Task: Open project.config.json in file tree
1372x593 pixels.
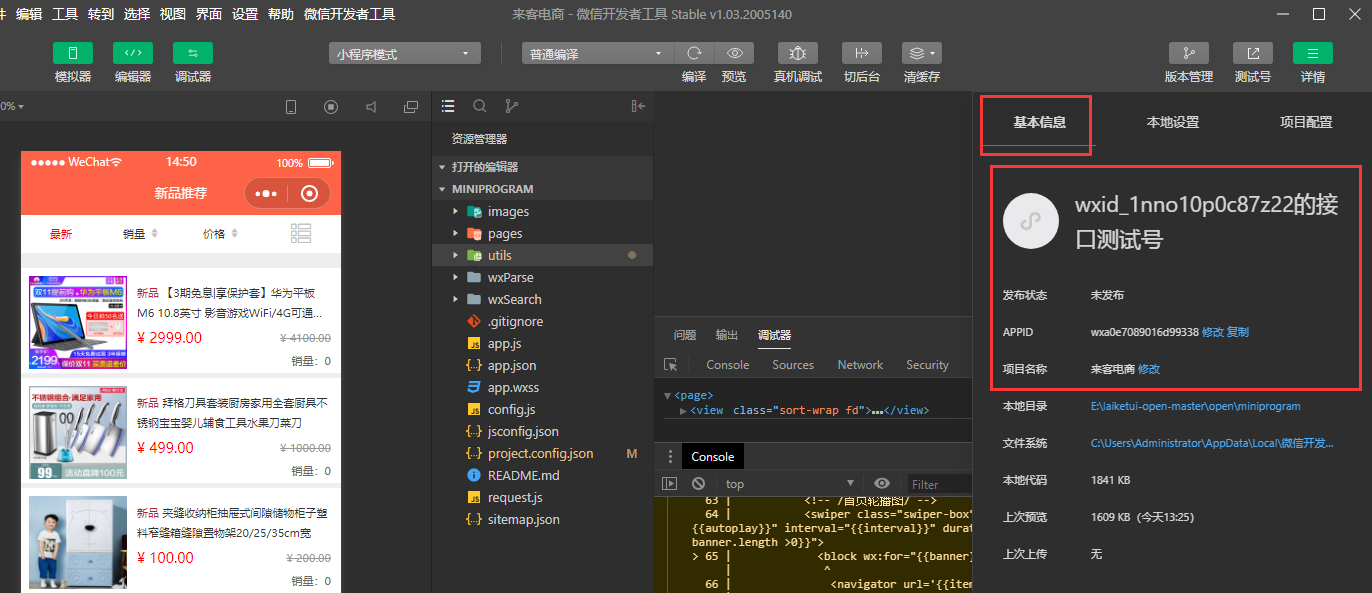Action: click(542, 453)
